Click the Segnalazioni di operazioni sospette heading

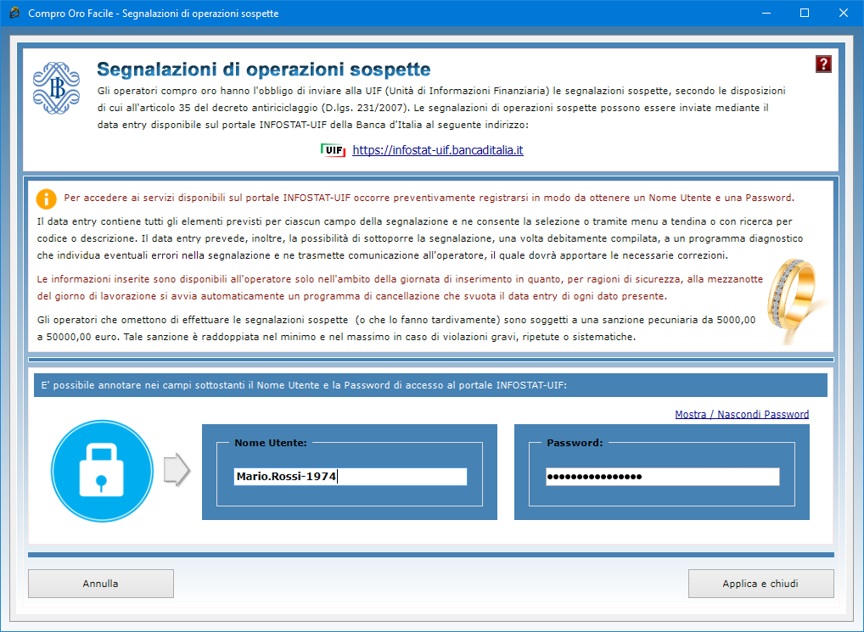pyautogui.click(x=264, y=70)
